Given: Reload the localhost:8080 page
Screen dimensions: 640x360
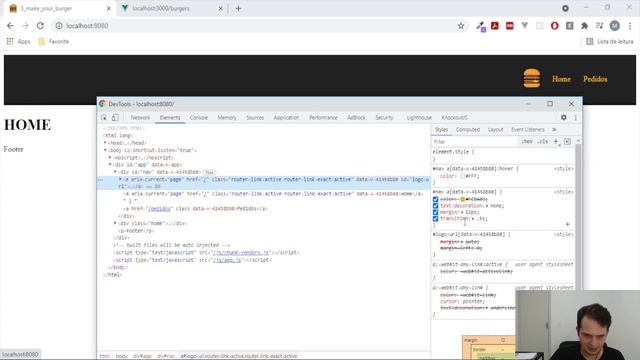Looking at the screenshot, I should tap(40, 26).
